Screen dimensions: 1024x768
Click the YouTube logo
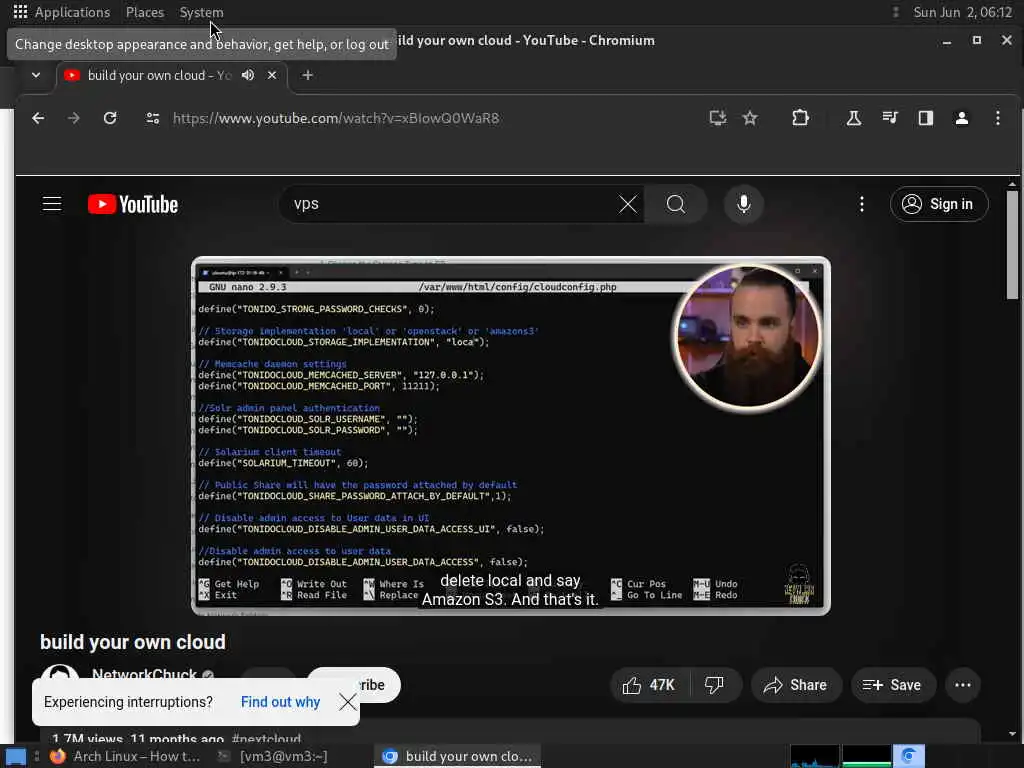[133, 204]
